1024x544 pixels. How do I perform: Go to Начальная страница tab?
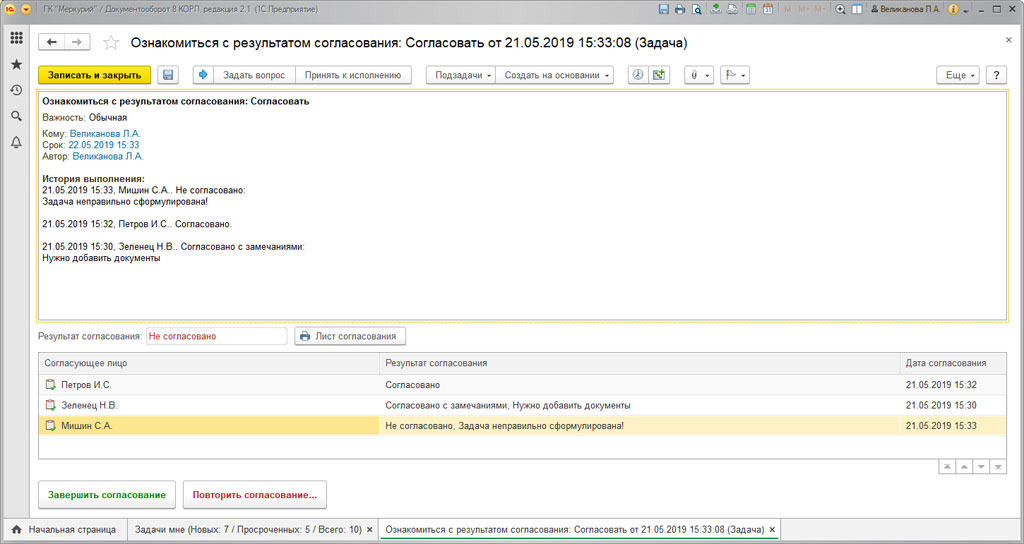pyautogui.click(x=65, y=530)
